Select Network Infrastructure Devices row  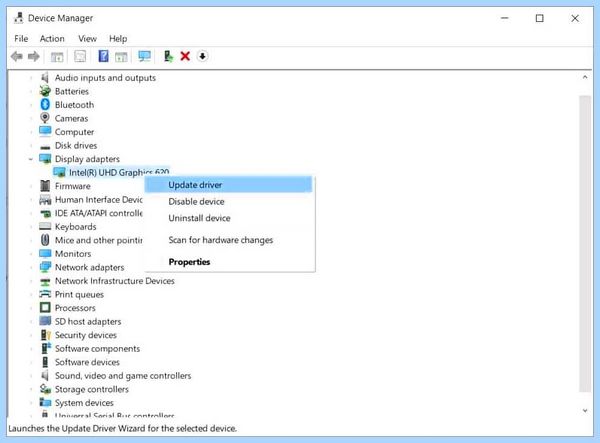(x=115, y=281)
